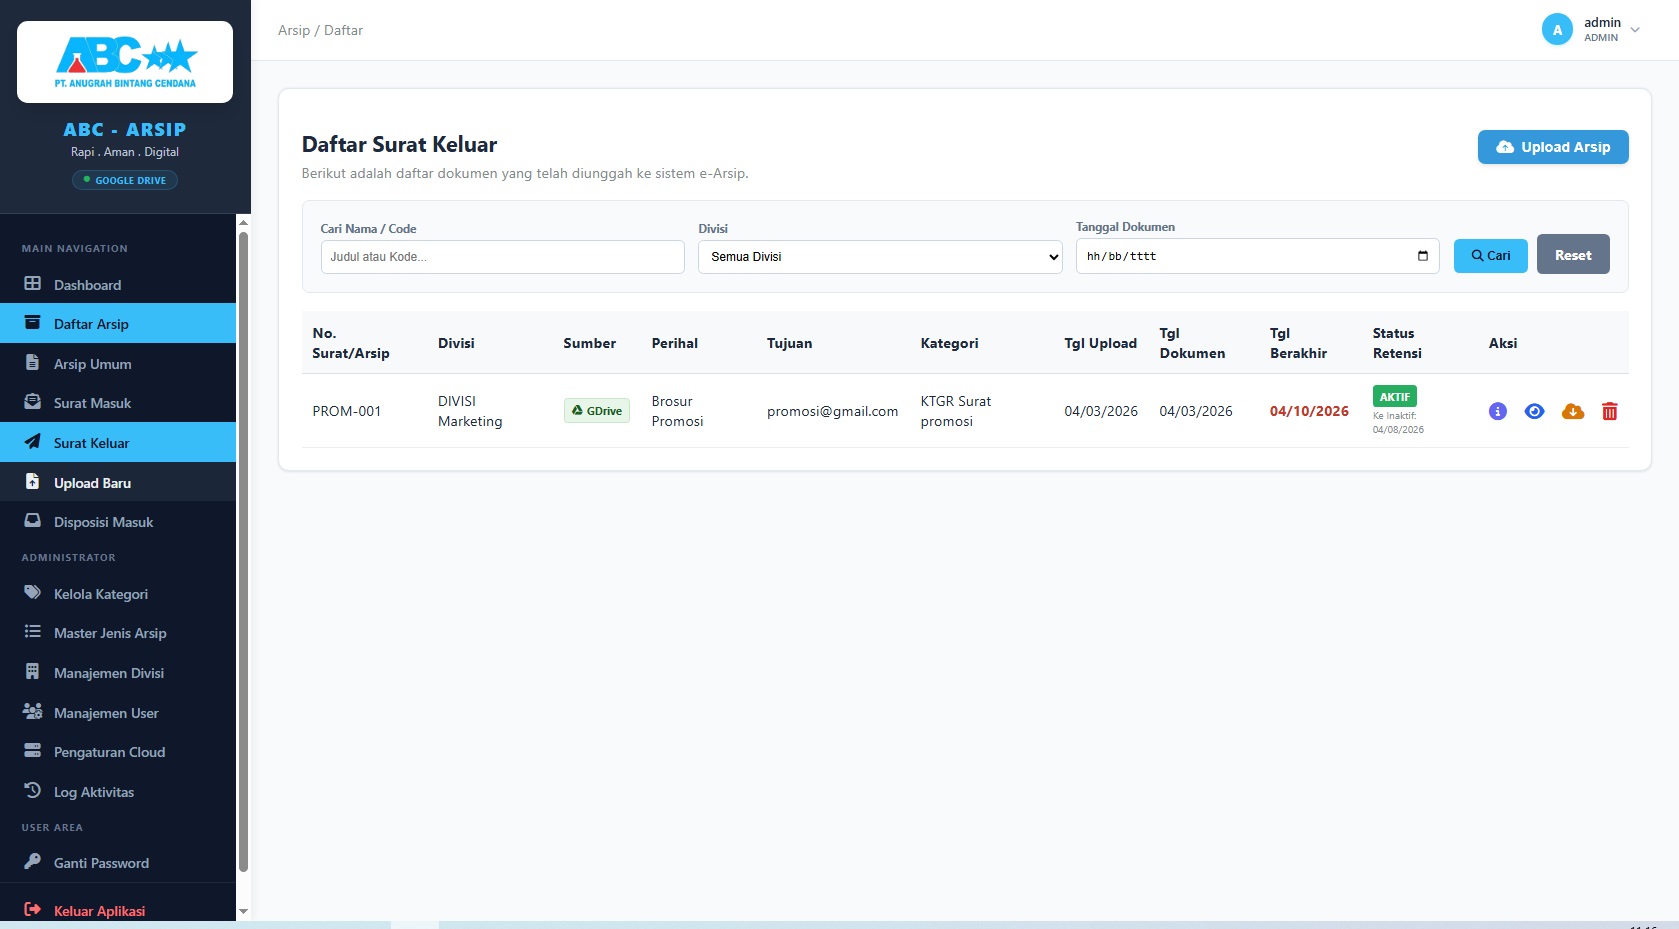
Task: Click sidebar scrollbar up arrow
Action: pos(243,221)
